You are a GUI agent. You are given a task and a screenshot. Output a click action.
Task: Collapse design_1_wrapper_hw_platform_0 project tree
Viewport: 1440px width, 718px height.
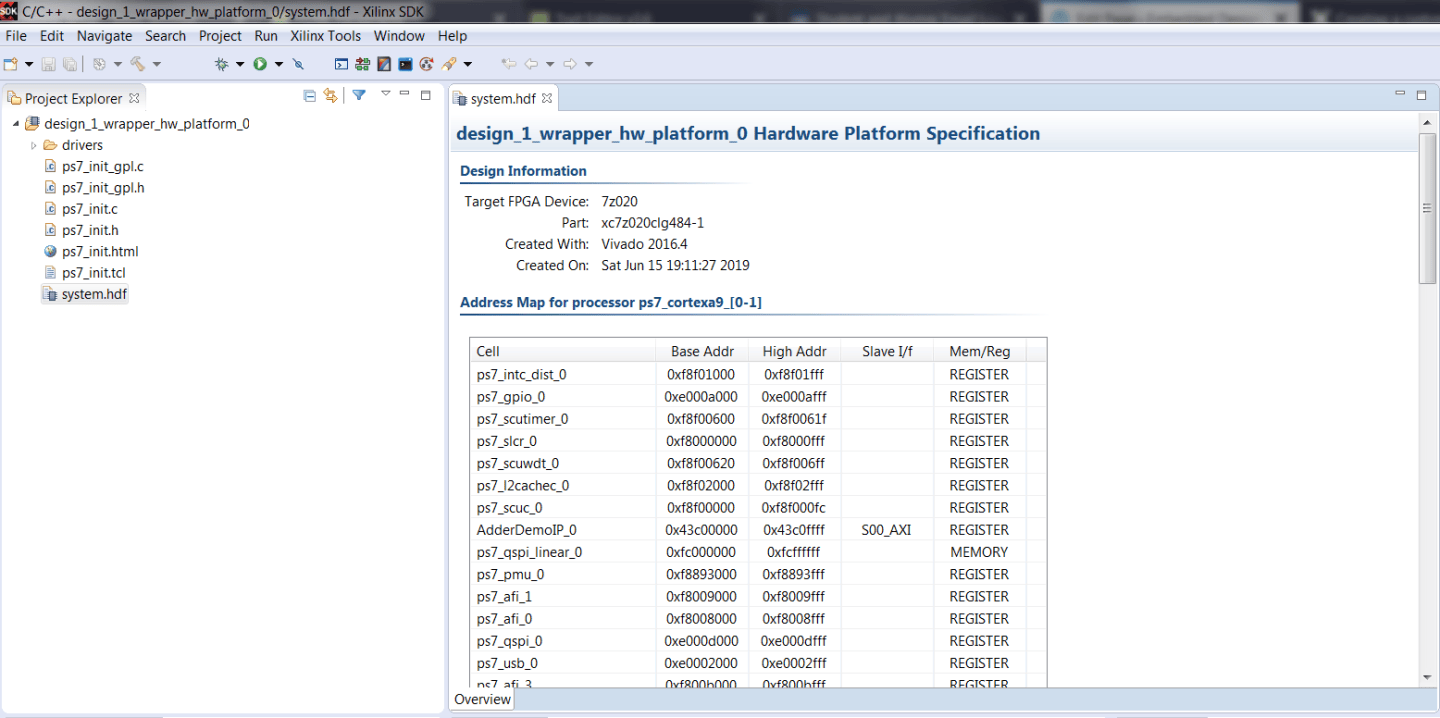16,124
